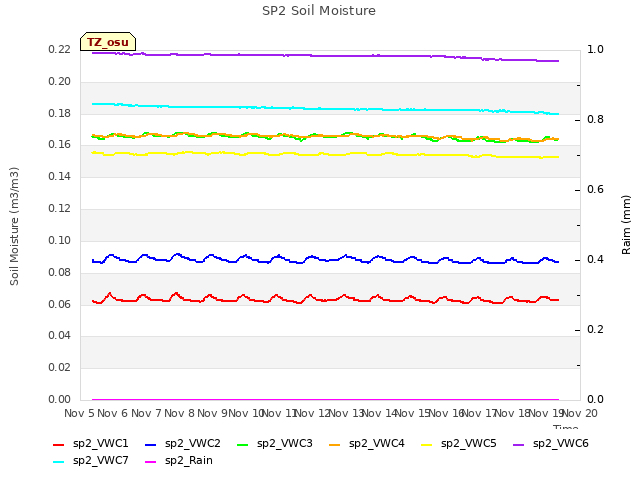
Task: Toggle the sp2_VWC4 legend entry
Action: (x=367, y=444)
